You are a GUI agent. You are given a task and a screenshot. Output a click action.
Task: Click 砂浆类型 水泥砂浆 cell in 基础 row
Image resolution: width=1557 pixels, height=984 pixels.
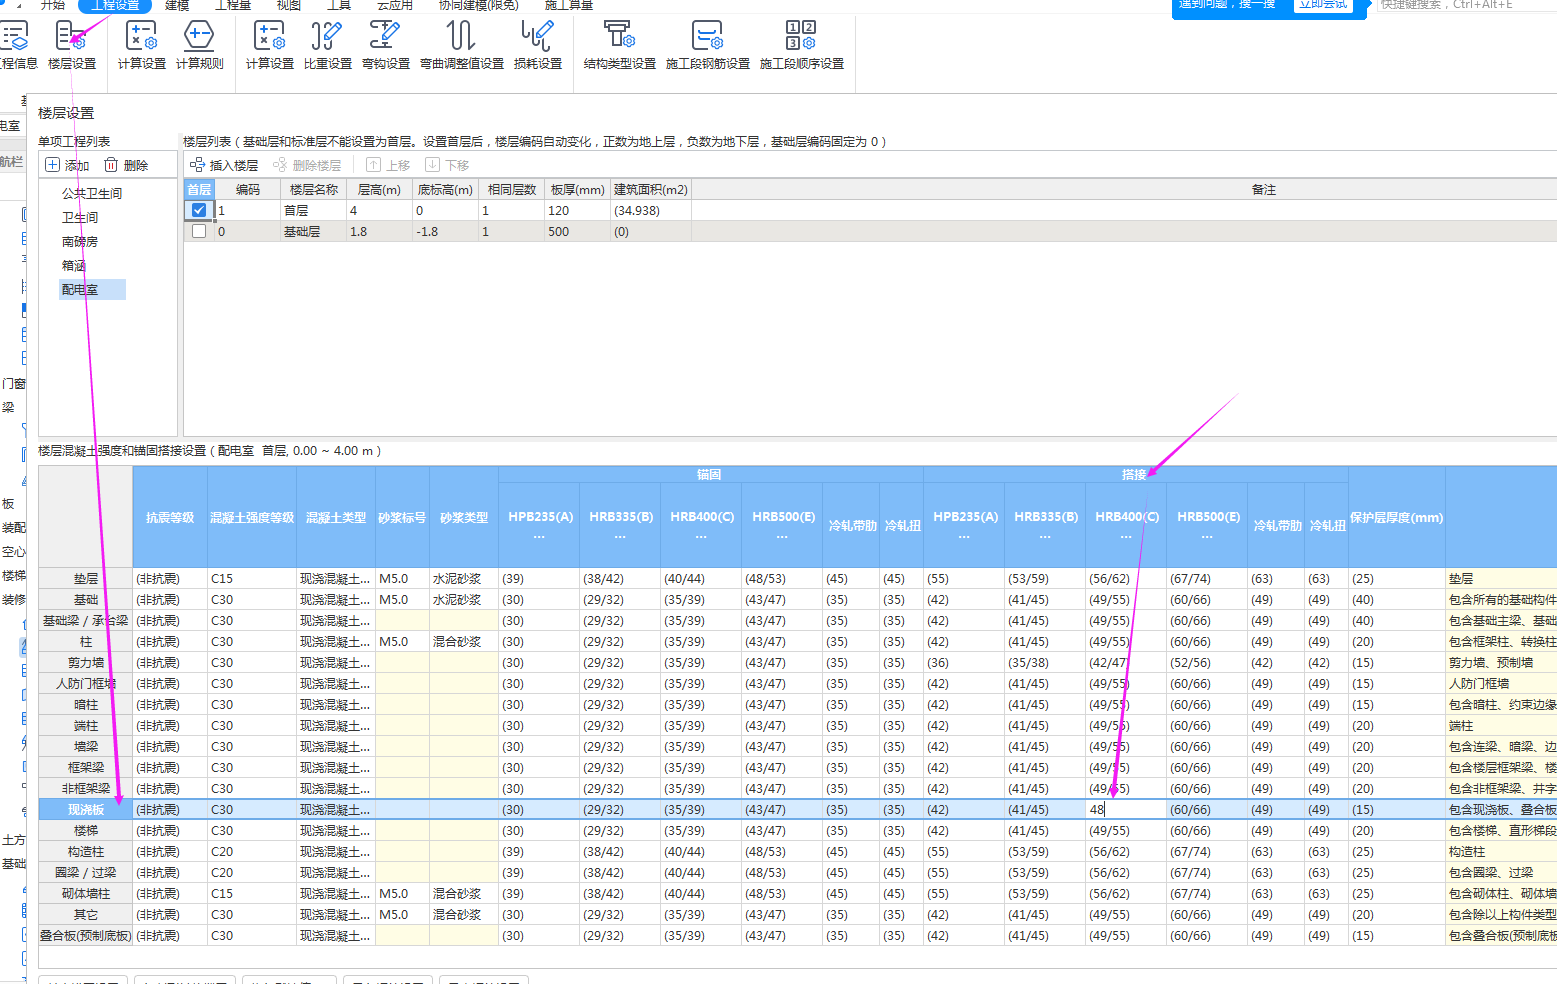click(464, 600)
